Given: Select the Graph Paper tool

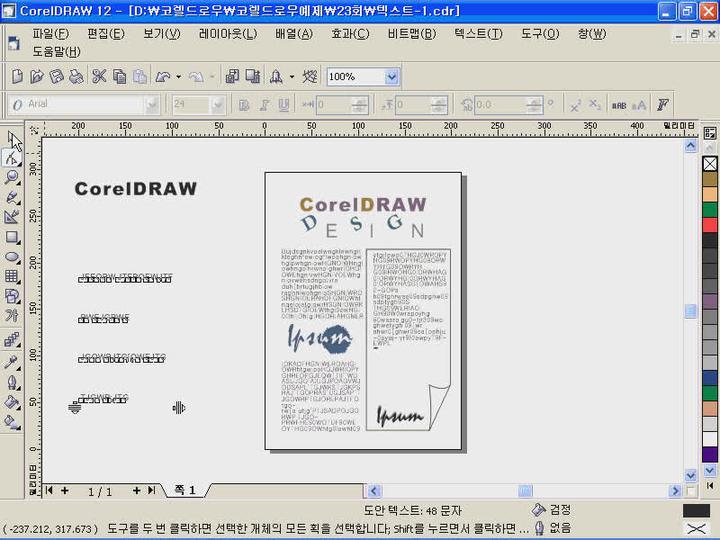Looking at the screenshot, I should tap(12, 276).
